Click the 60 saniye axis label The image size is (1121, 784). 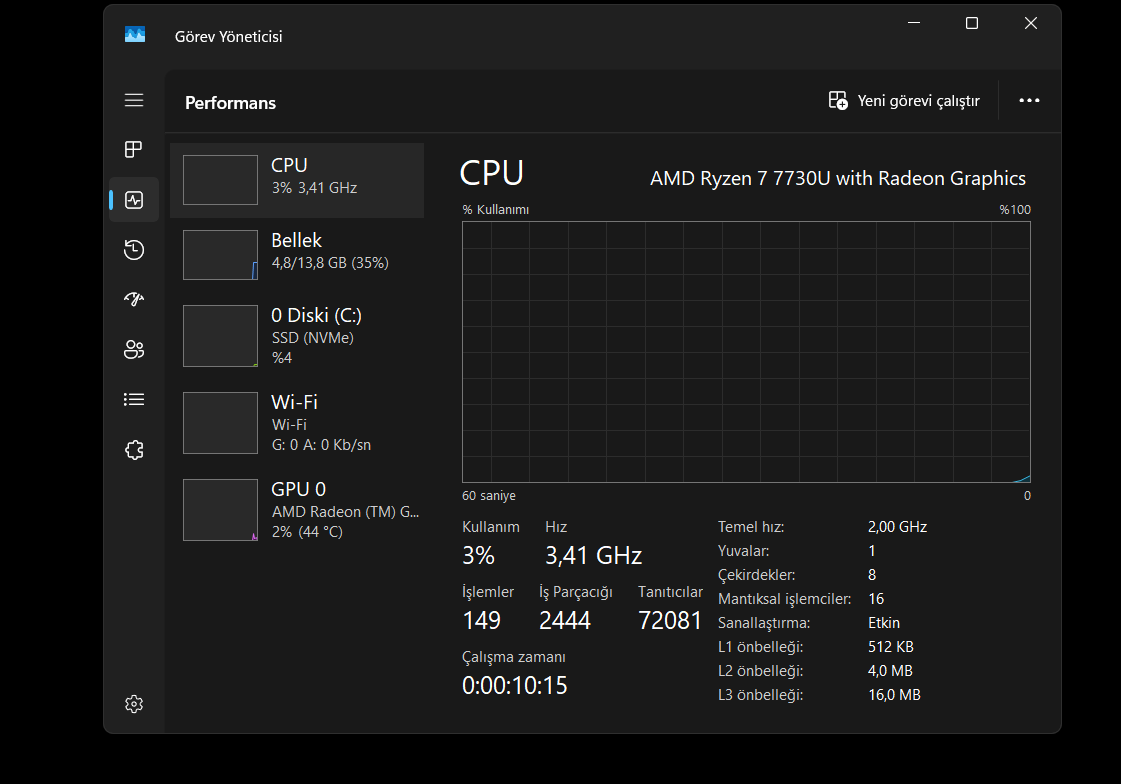tap(489, 495)
